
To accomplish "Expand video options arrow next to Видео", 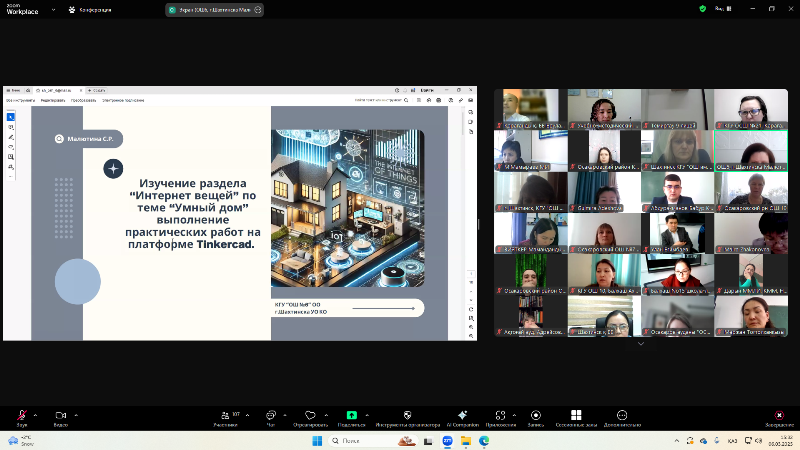I will tap(75, 413).
